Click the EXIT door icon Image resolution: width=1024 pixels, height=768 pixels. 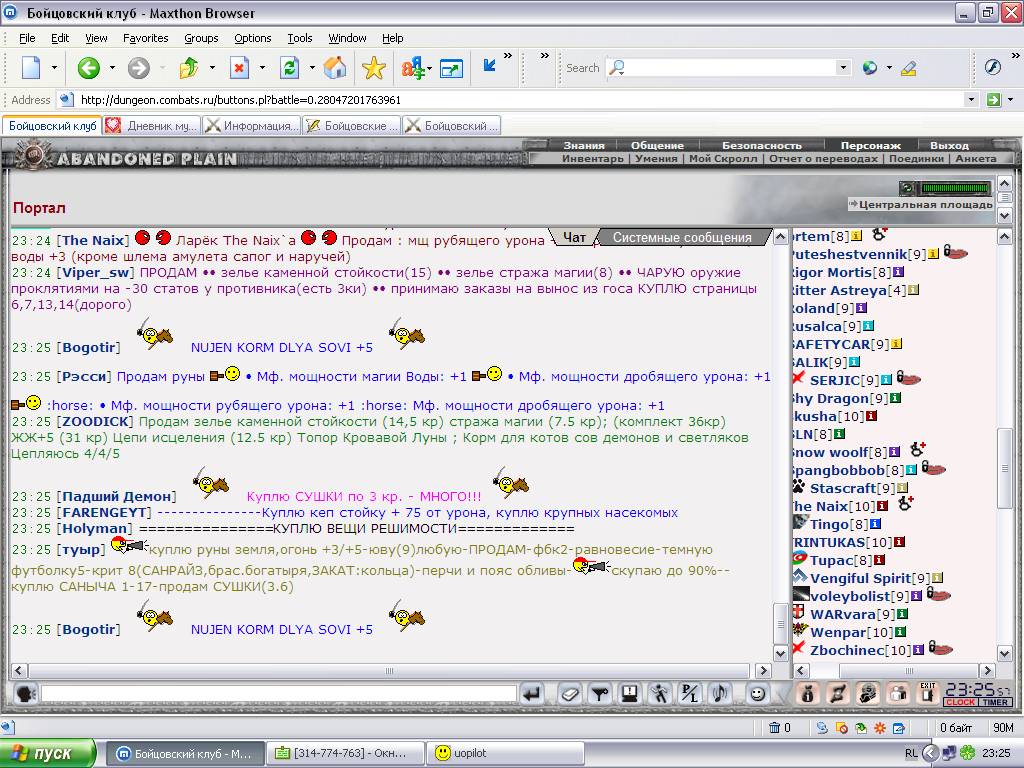(x=927, y=693)
